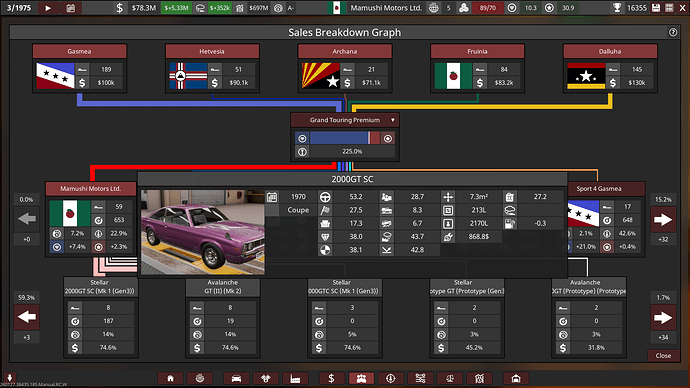Select the Stellar otype GT (Prototype) card
Screen dimensions: 690x388
click(x=467, y=317)
